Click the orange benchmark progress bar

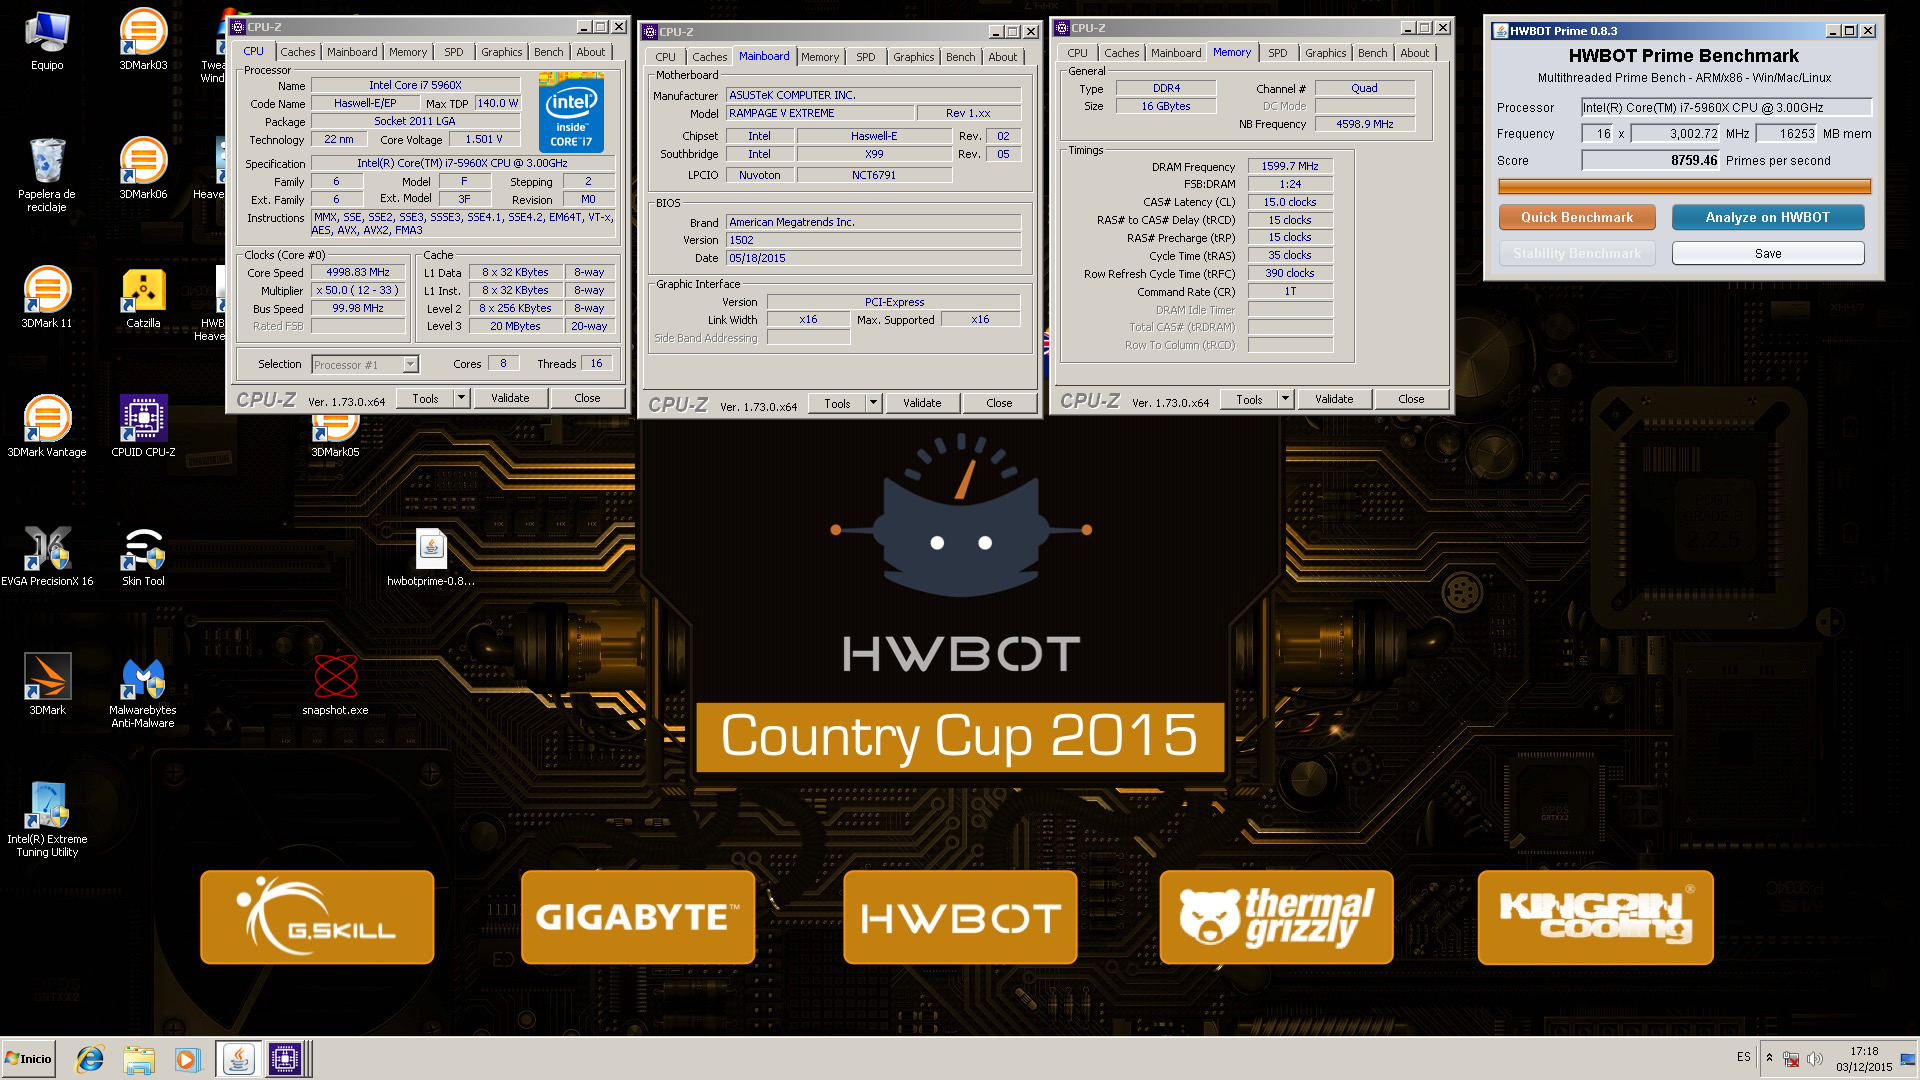pyautogui.click(x=1685, y=186)
